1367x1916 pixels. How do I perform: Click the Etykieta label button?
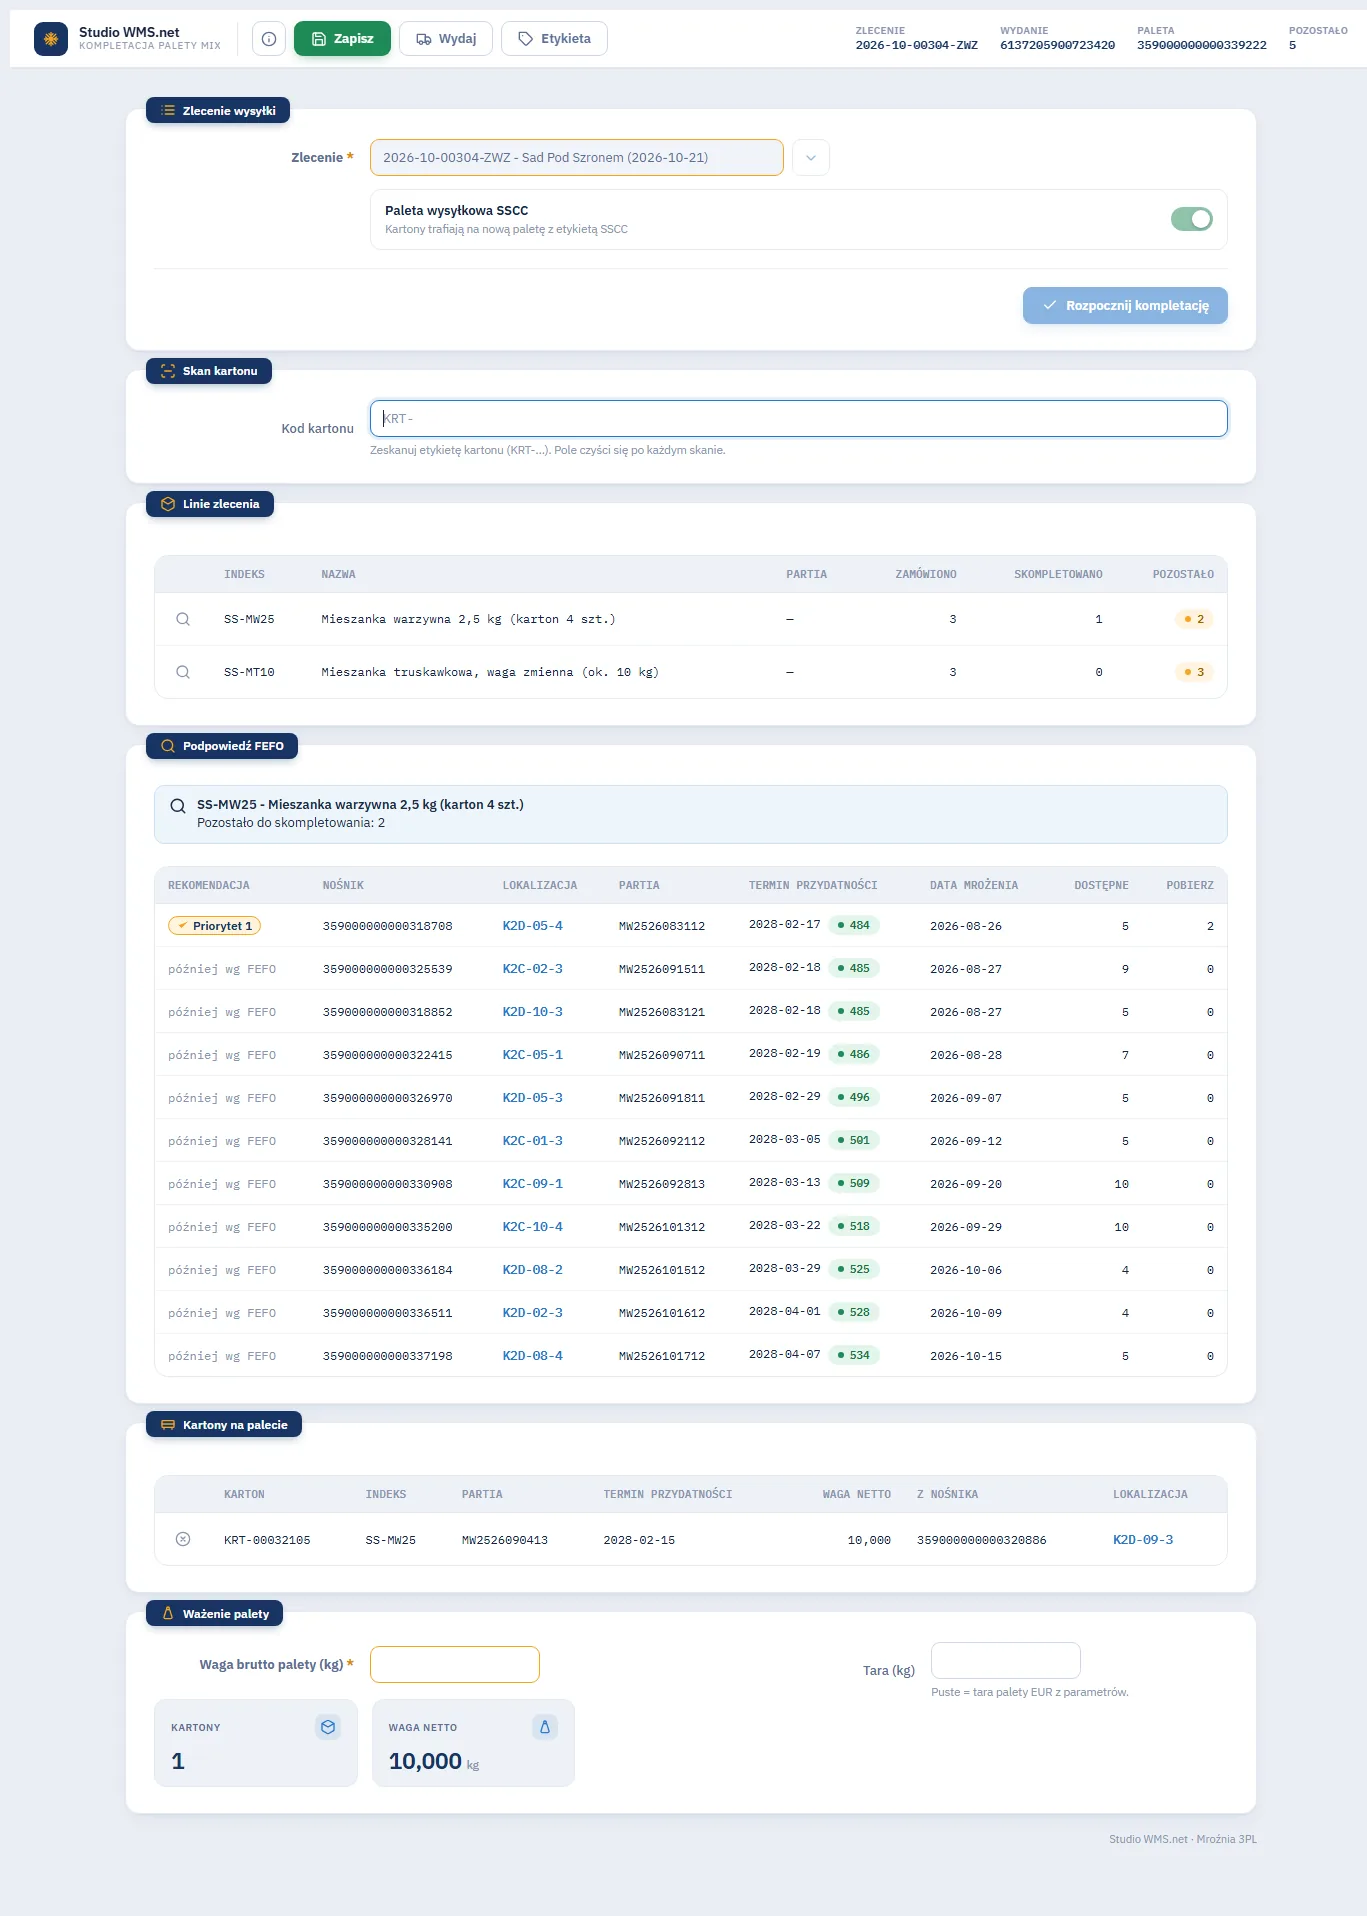click(x=554, y=39)
